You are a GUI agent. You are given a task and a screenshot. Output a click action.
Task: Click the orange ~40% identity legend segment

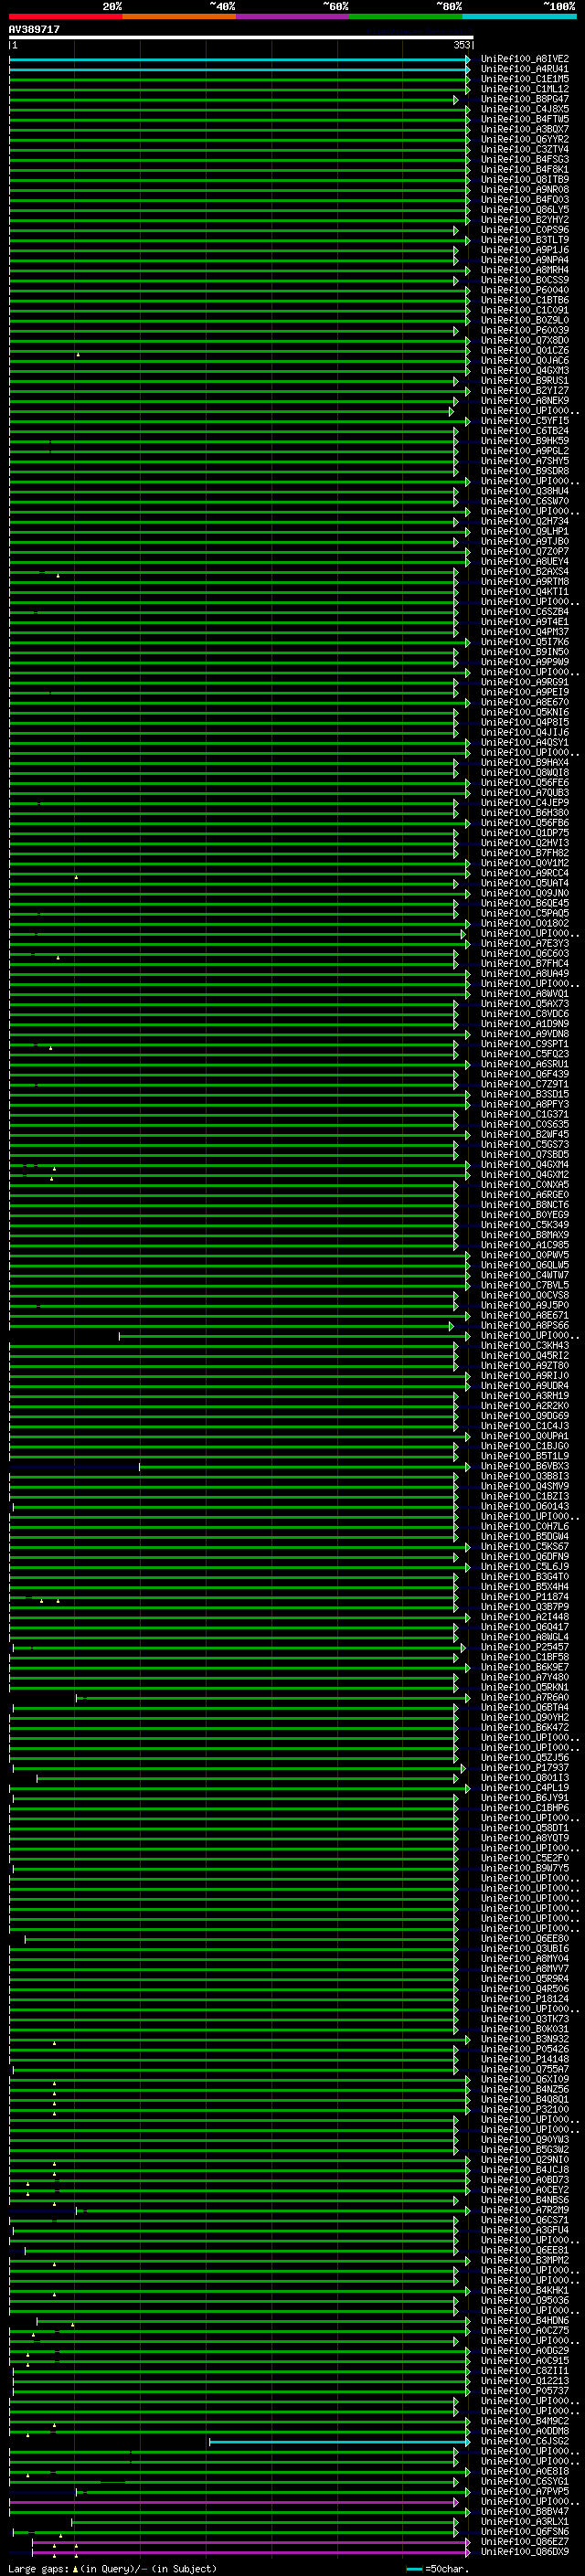178,16
